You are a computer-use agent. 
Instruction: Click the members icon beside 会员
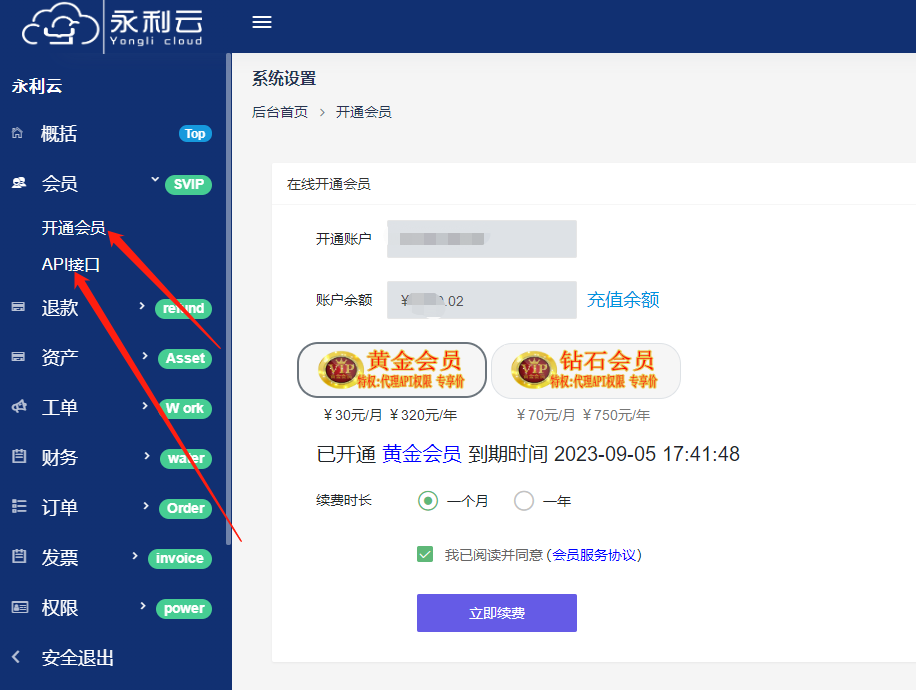click(x=18, y=183)
